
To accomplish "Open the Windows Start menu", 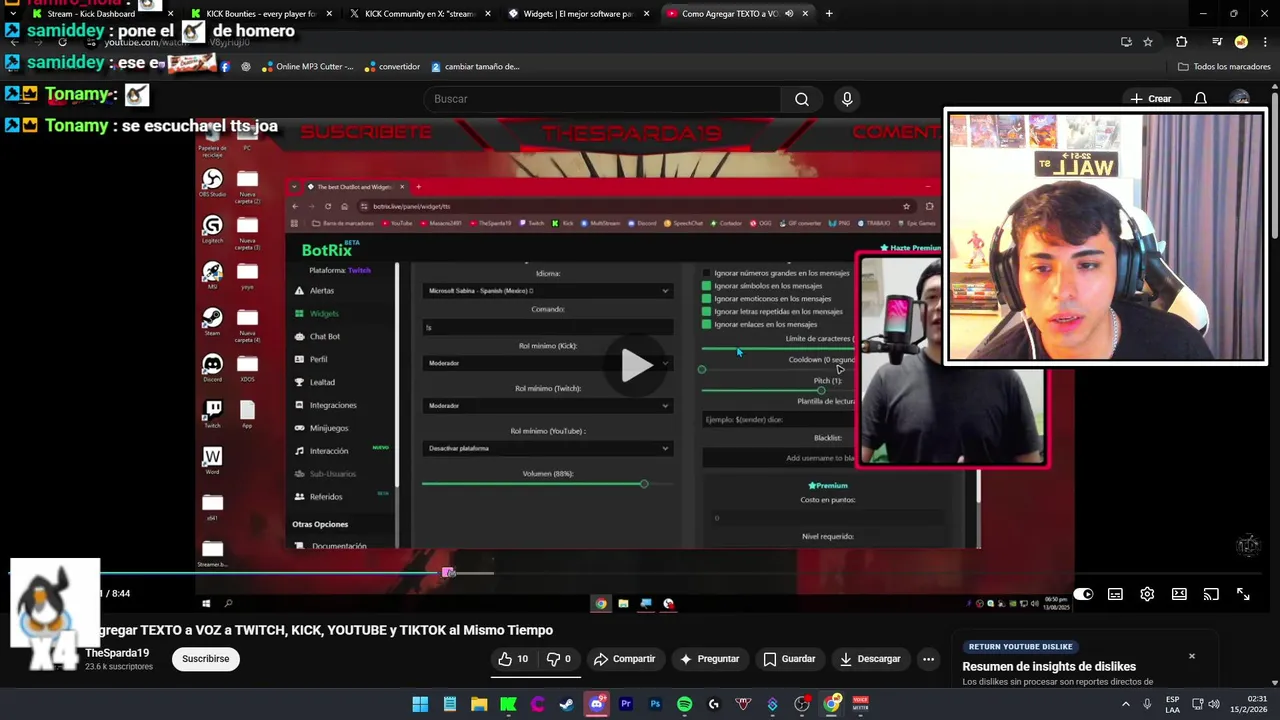I will point(420,704).
